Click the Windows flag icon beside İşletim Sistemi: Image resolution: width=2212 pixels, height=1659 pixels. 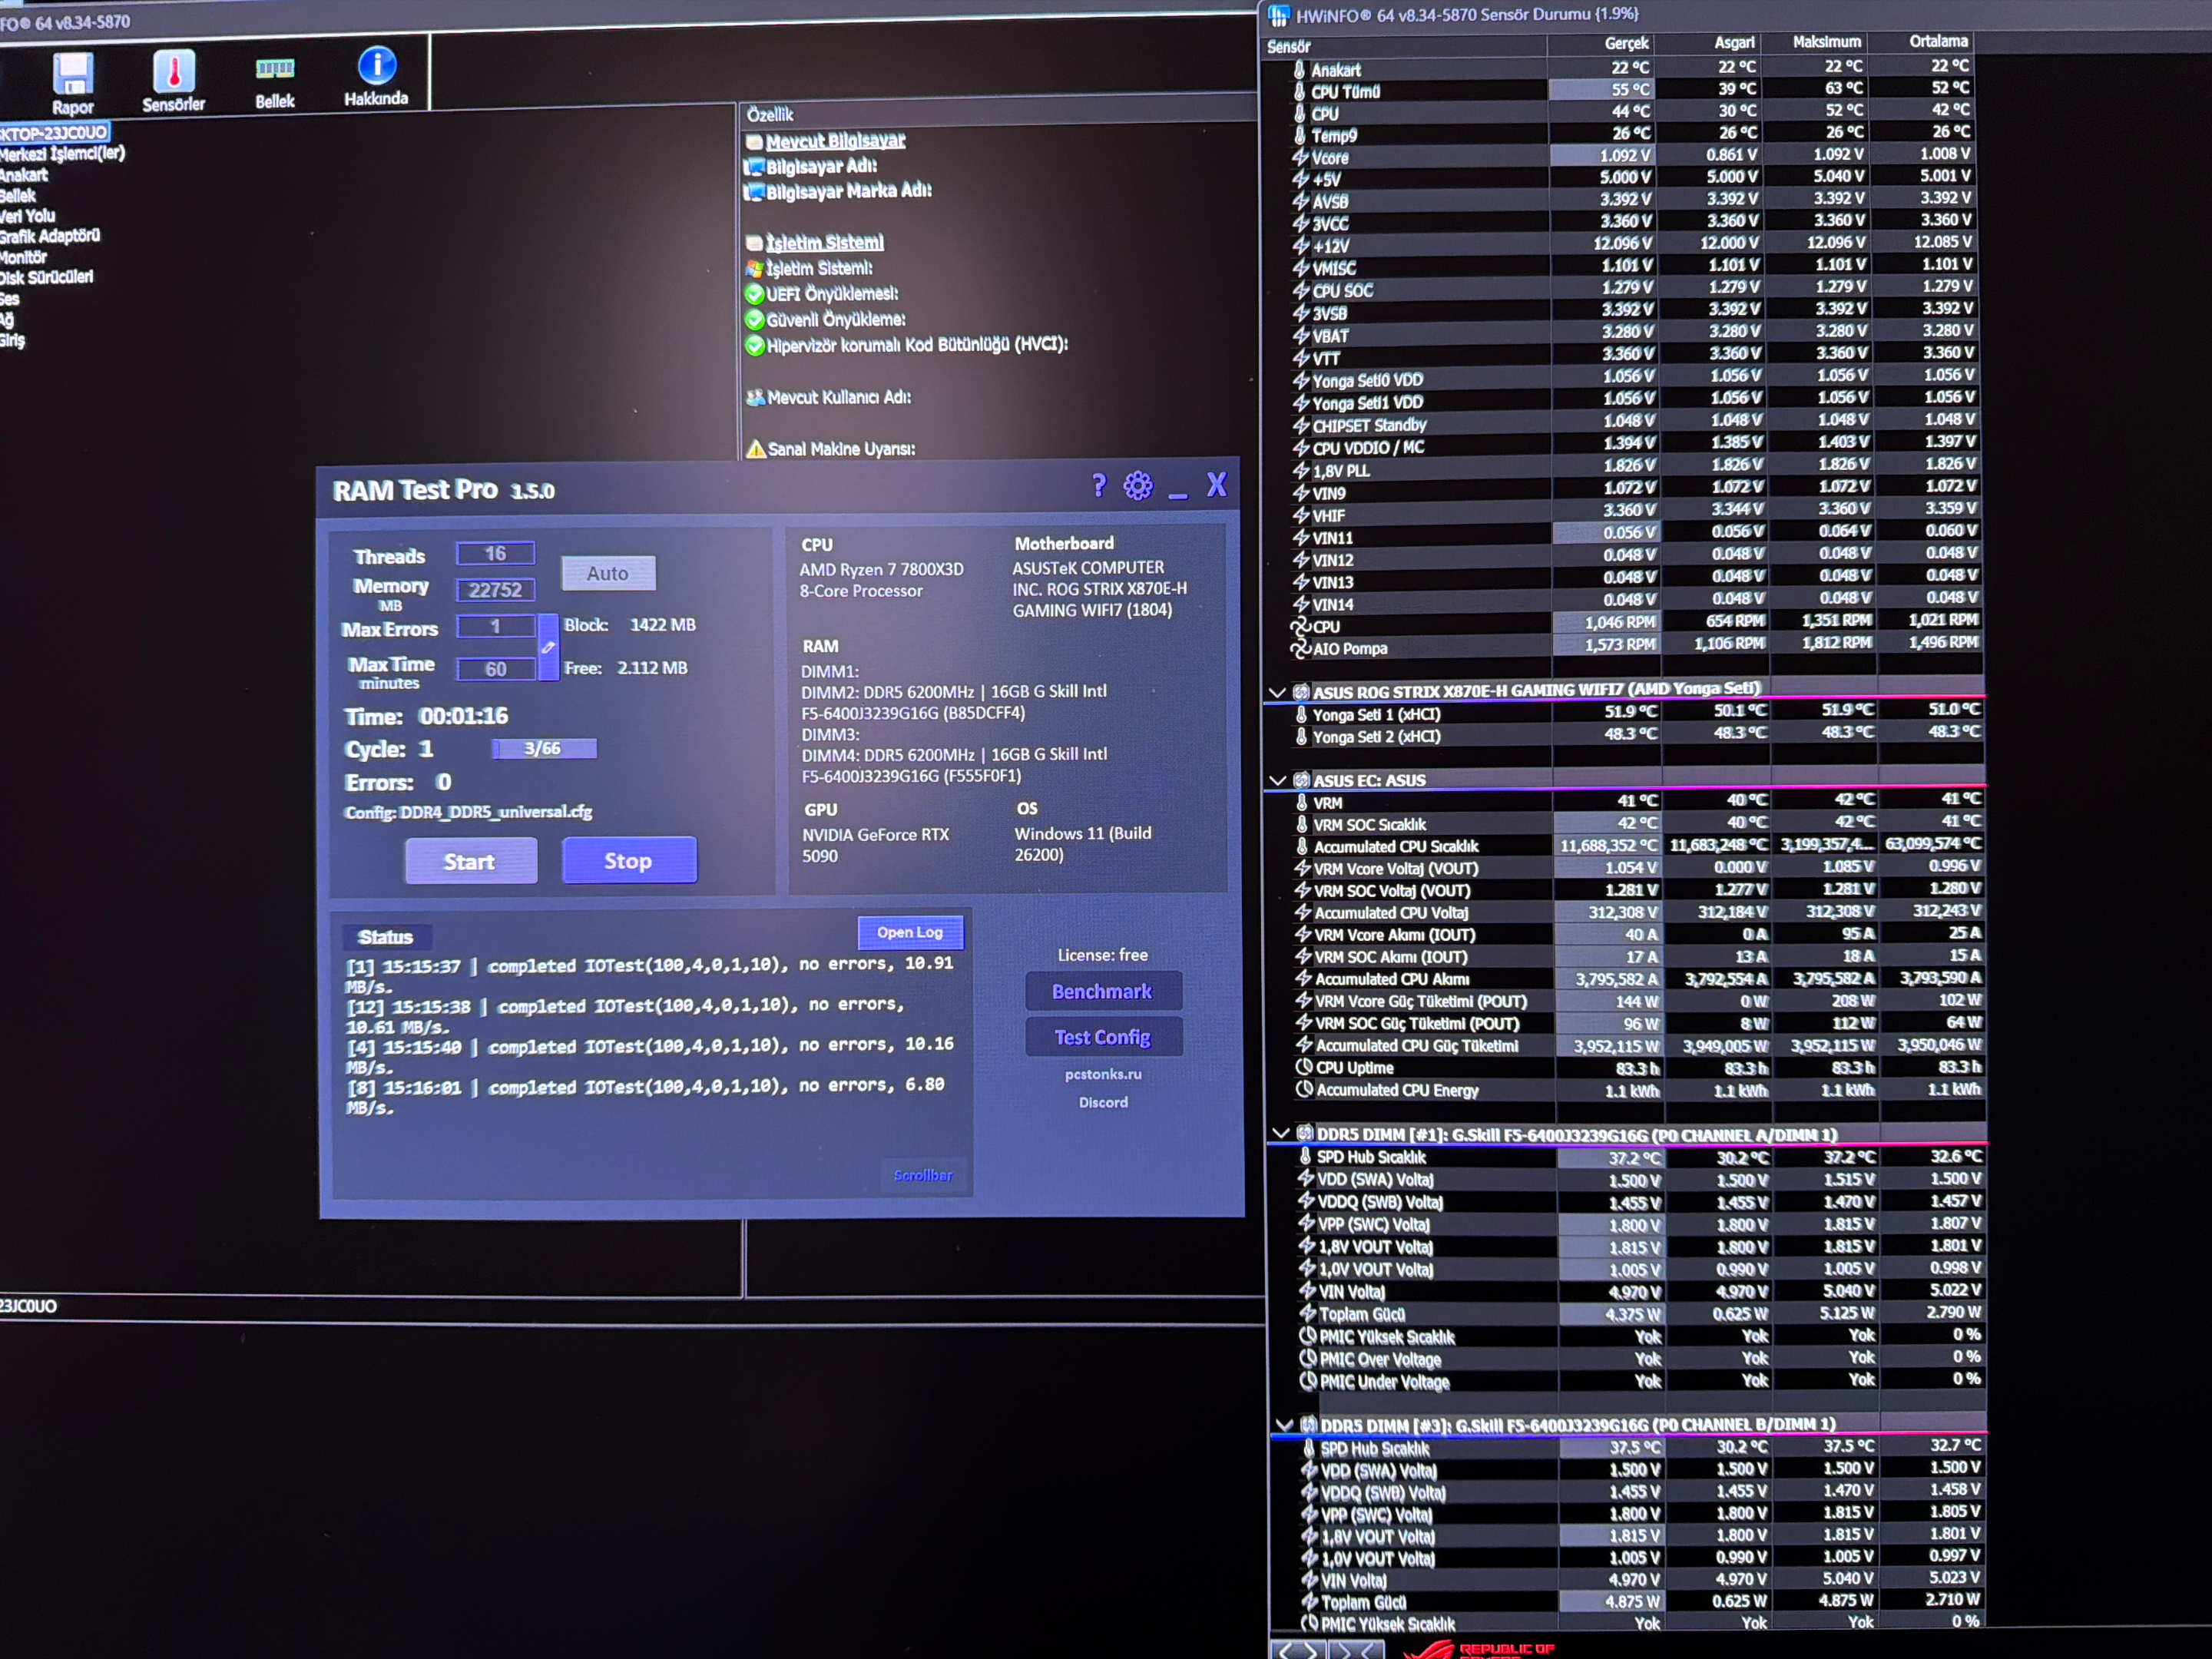click(x=755, y=268)
